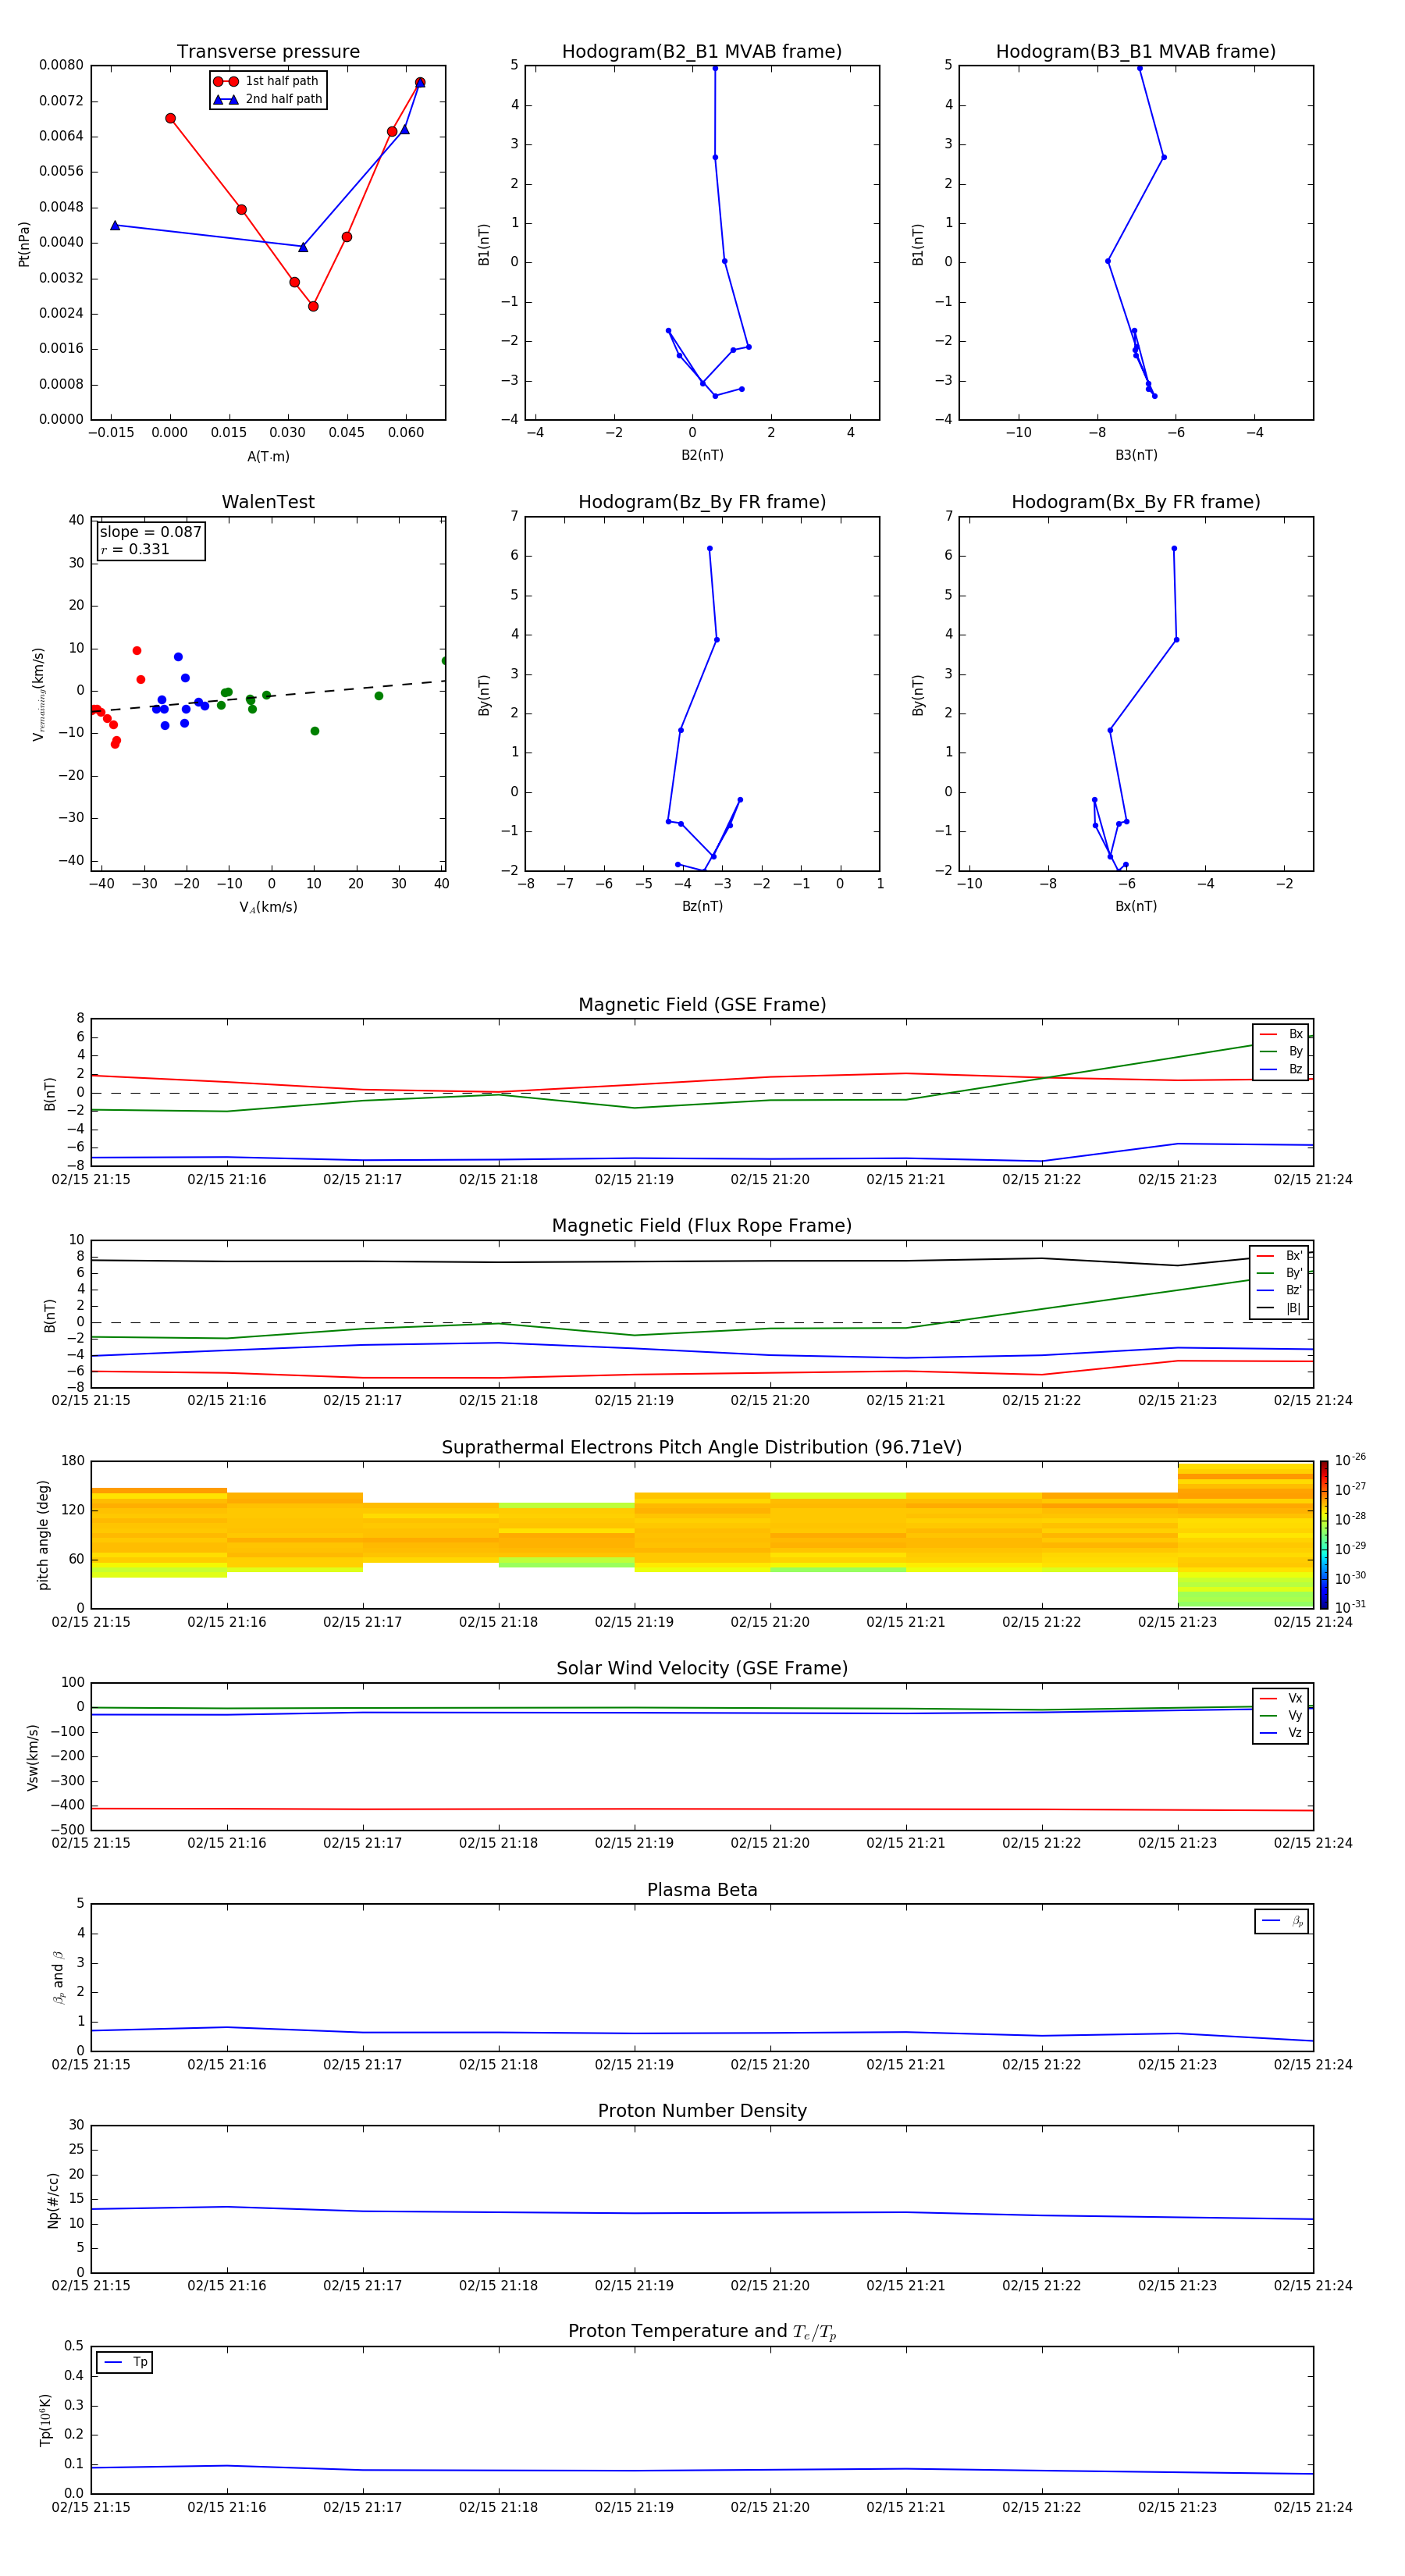Click the 'VA(km/s)' x-axis label
Screen dimensions: 1405x2576
(268, 907)
